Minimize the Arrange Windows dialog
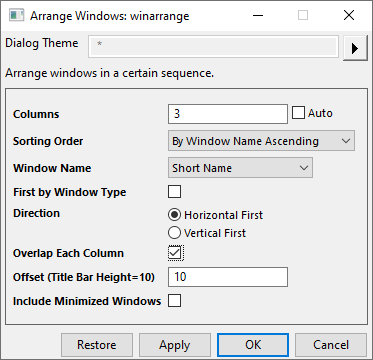This screenshot has height=360, width=373. [257, 15]
